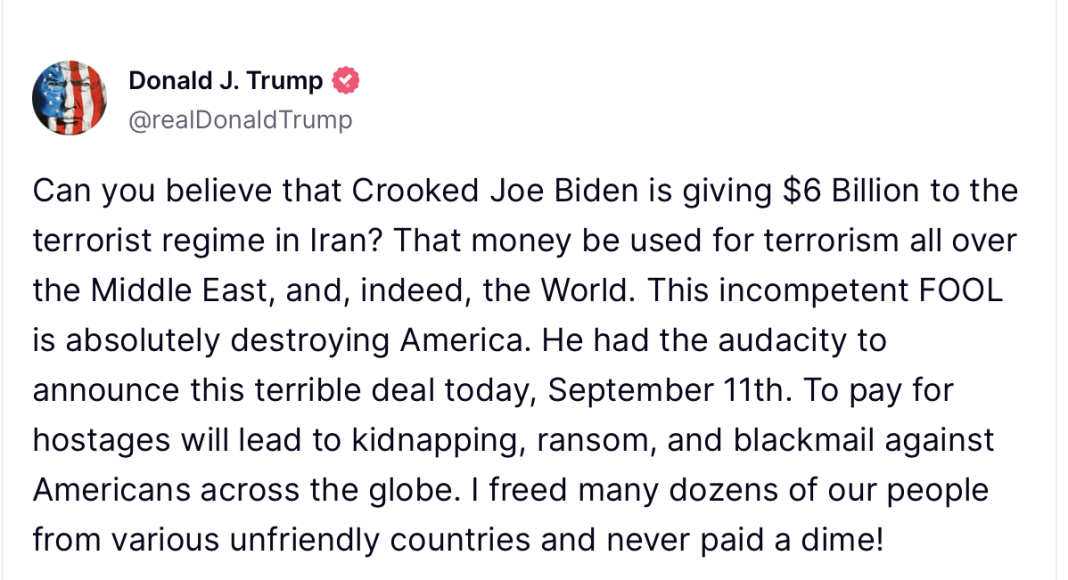Click the American flag profile avatar
The width and height of the screenshot is (1068, 580).
click(x=69, y=98)
